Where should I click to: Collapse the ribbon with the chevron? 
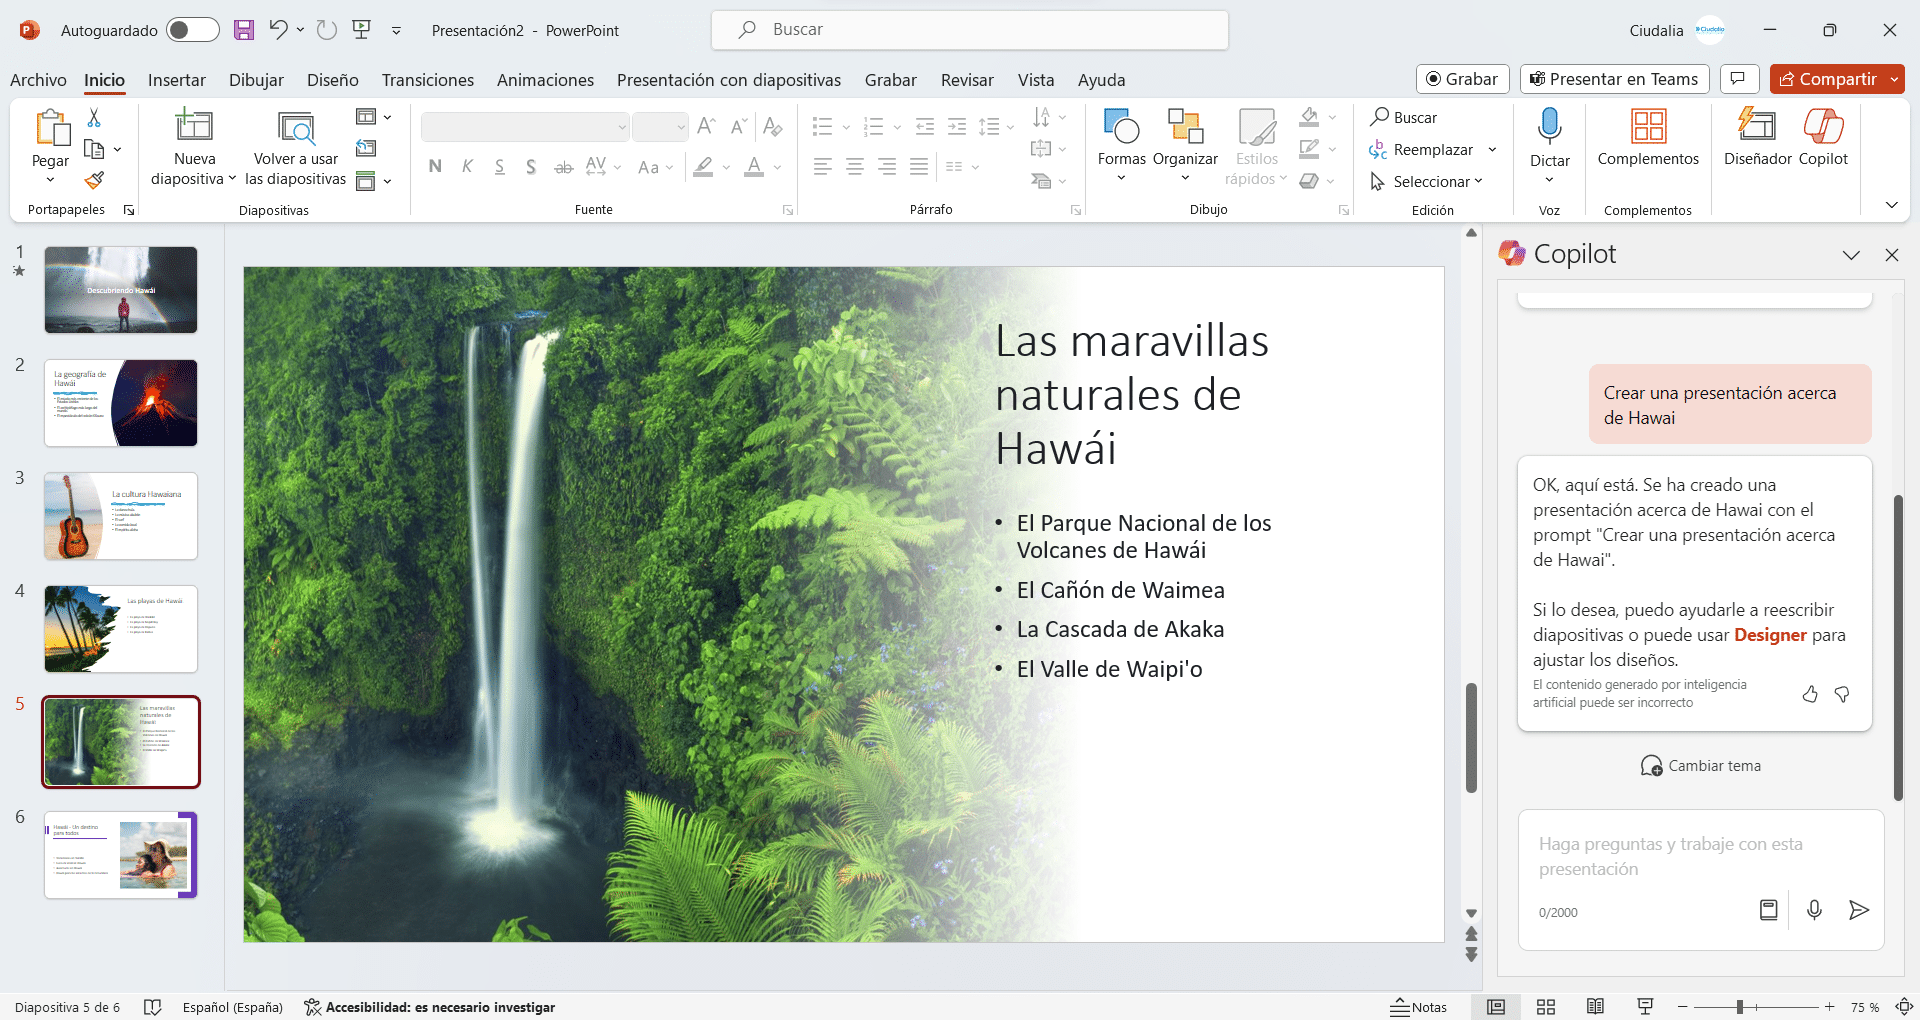(1891, 205)
